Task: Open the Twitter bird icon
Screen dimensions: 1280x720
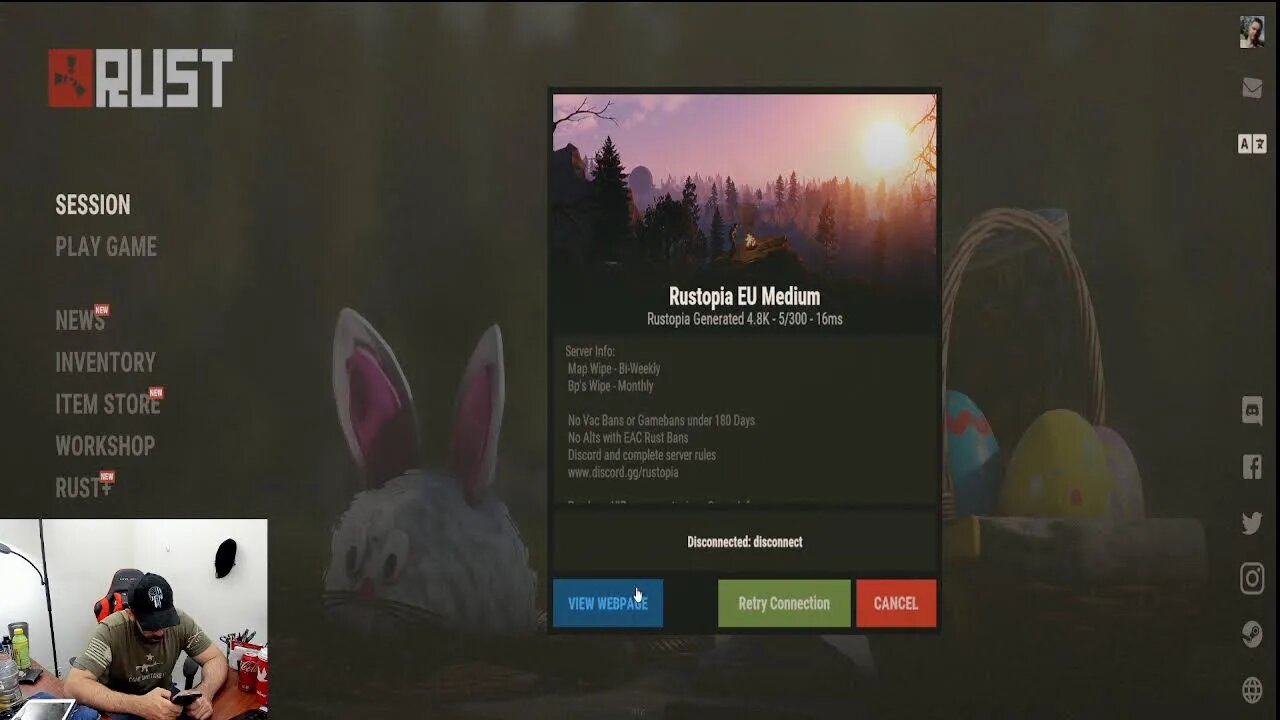Action: point(1252,522)
